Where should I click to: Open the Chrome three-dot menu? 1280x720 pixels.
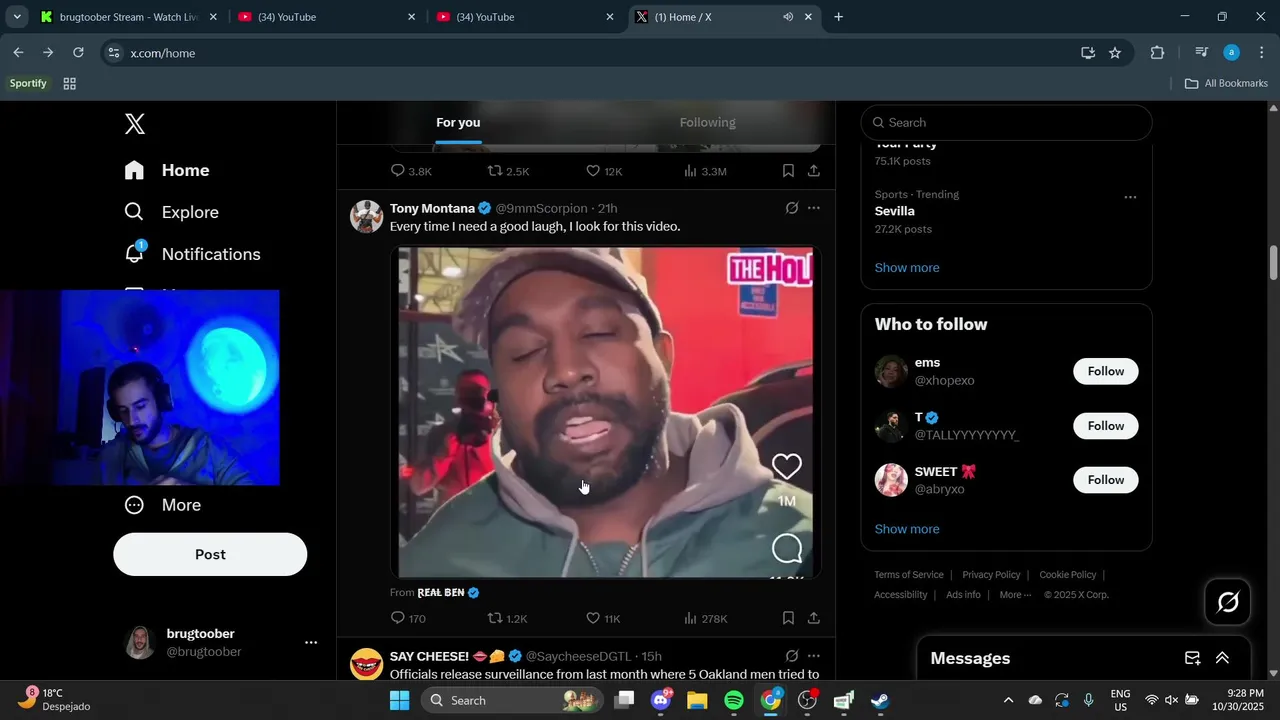[x=1261, y=53]
